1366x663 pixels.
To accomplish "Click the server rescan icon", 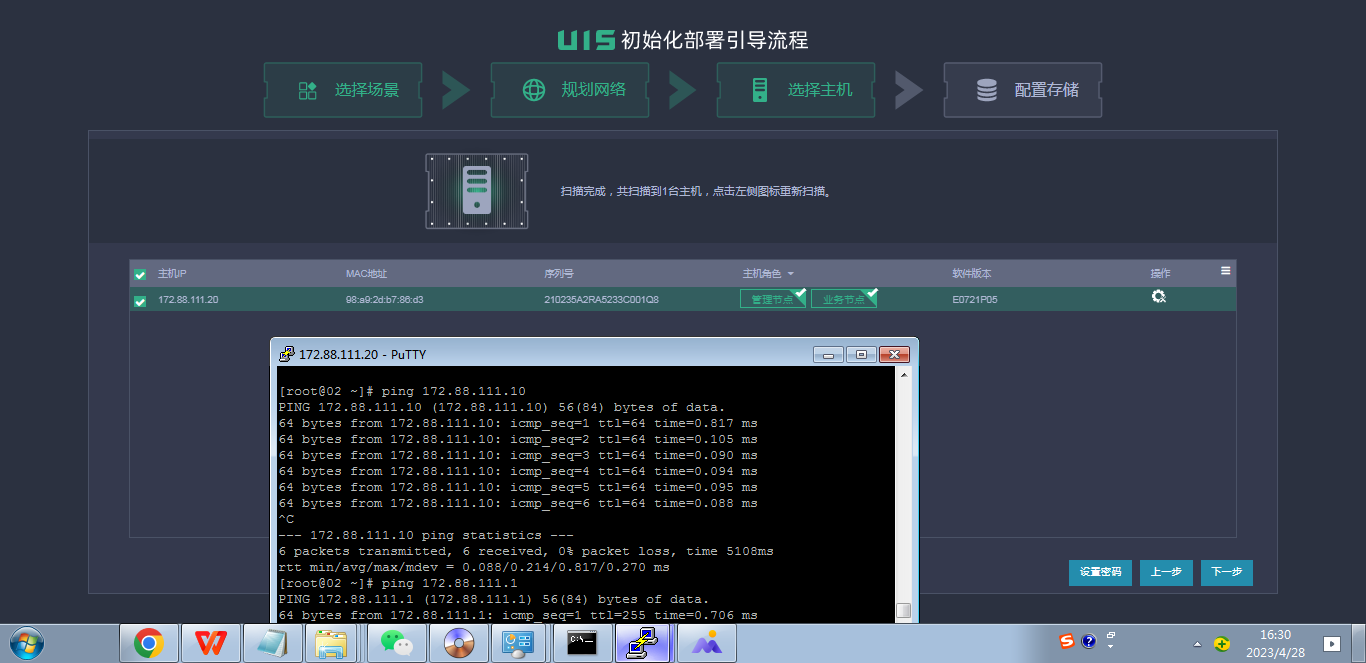I will point(477,191).
